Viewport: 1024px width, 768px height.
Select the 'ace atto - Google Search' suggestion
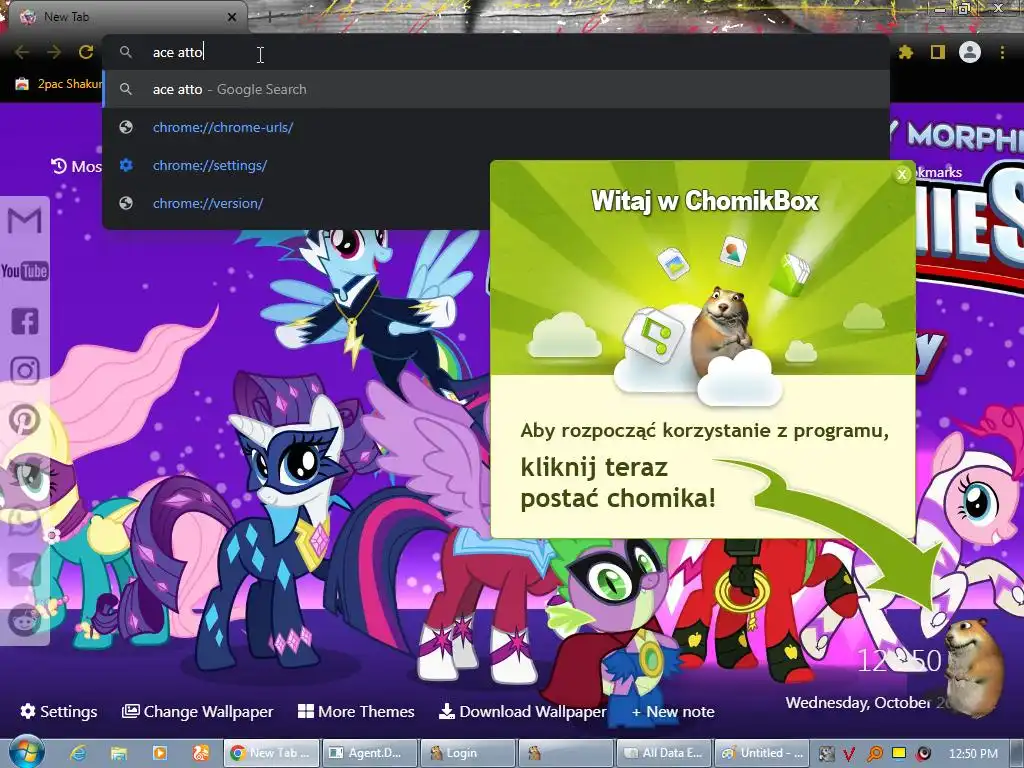pyautogui.click(x=496, y=89)
